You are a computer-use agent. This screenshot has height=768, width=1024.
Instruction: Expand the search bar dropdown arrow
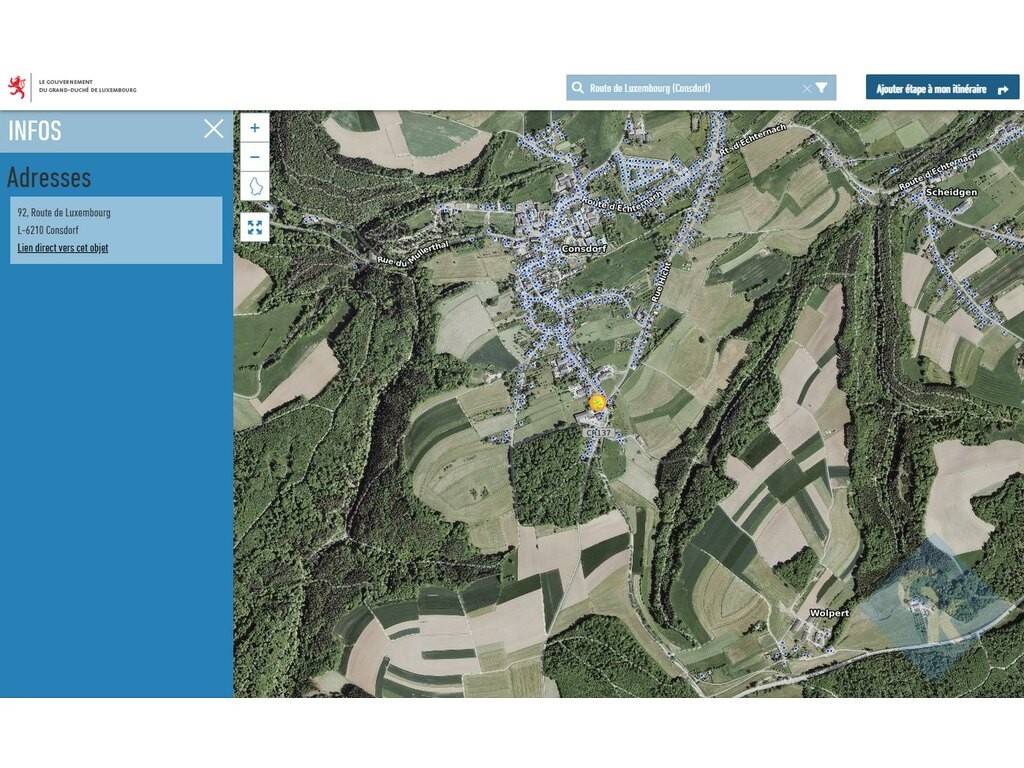(x=822, y=88)
